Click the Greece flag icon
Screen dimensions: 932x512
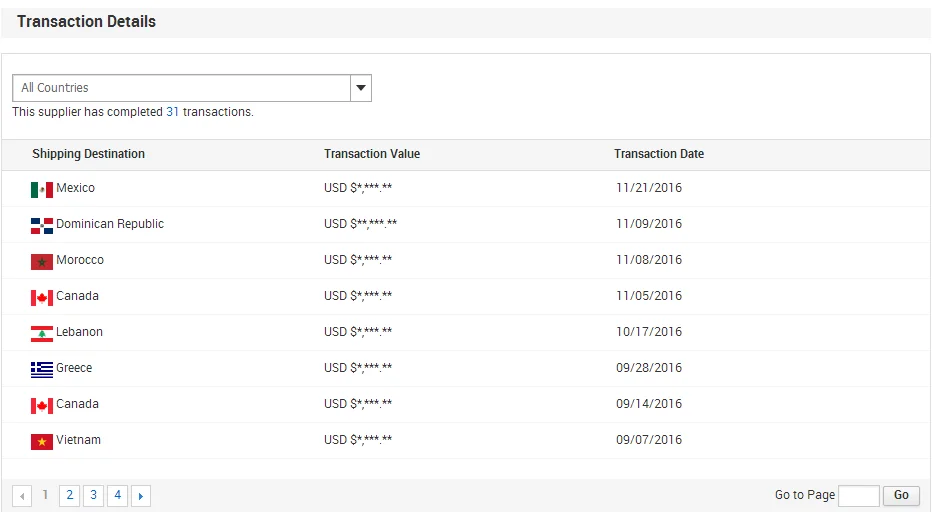click(41, 369)
